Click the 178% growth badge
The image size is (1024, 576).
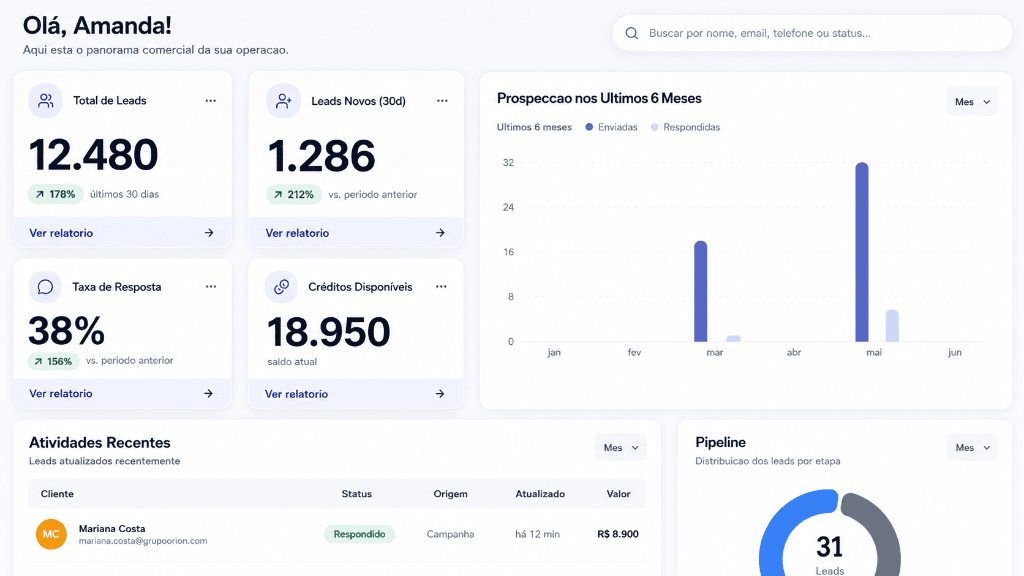click(x=56, y=195)
